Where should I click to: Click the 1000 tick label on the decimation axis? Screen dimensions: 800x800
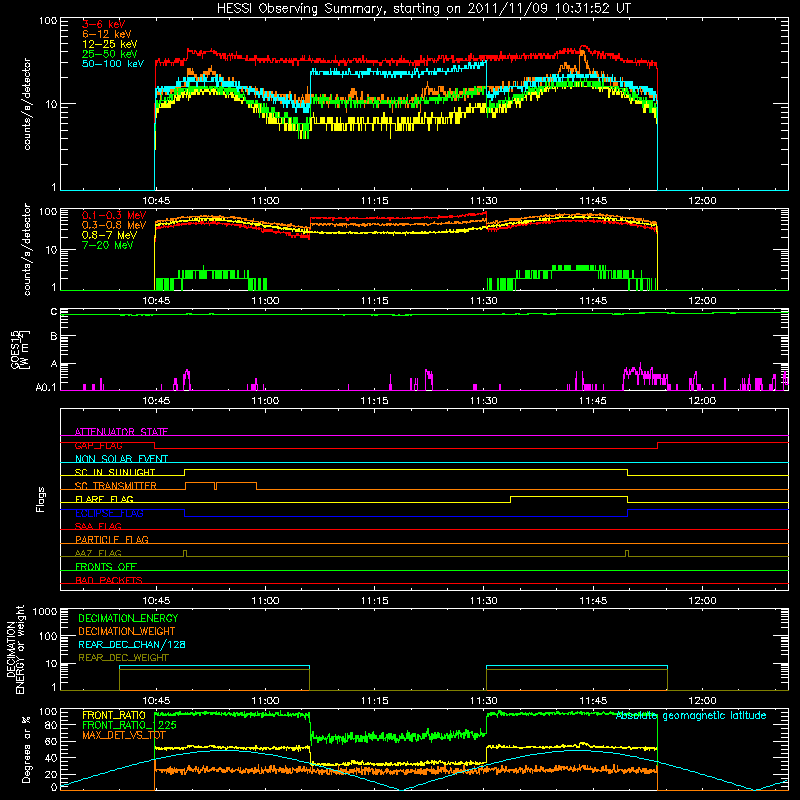click(45, 612)
